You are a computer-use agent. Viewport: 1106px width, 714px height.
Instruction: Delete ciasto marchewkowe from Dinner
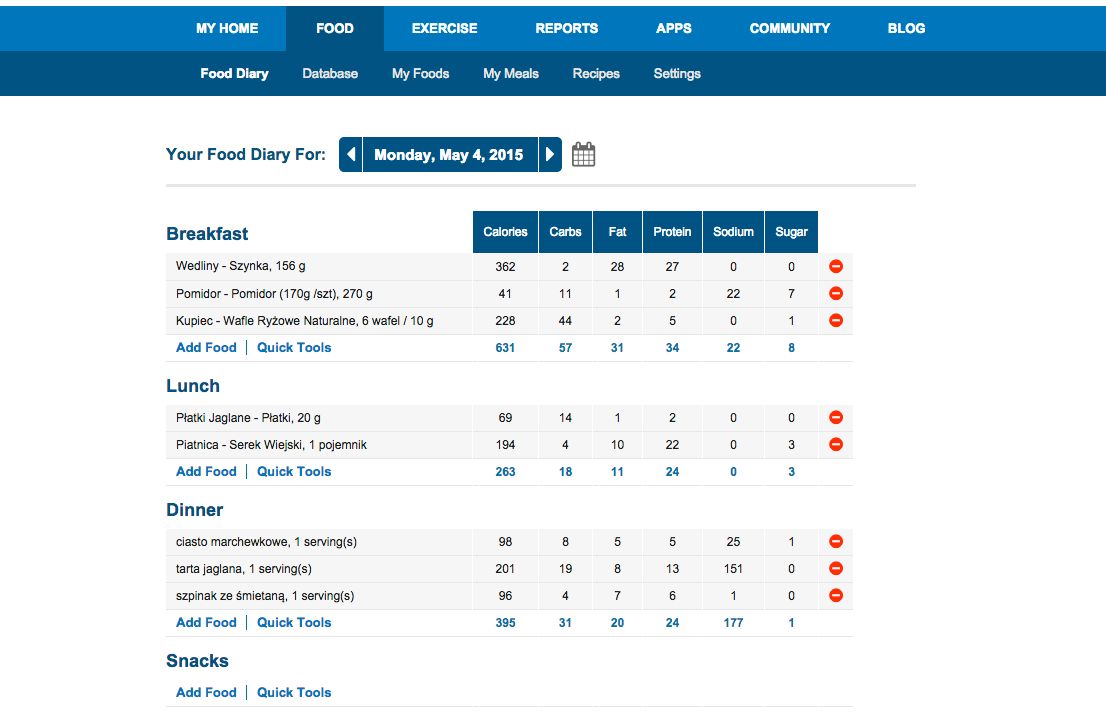click(836, 542)
